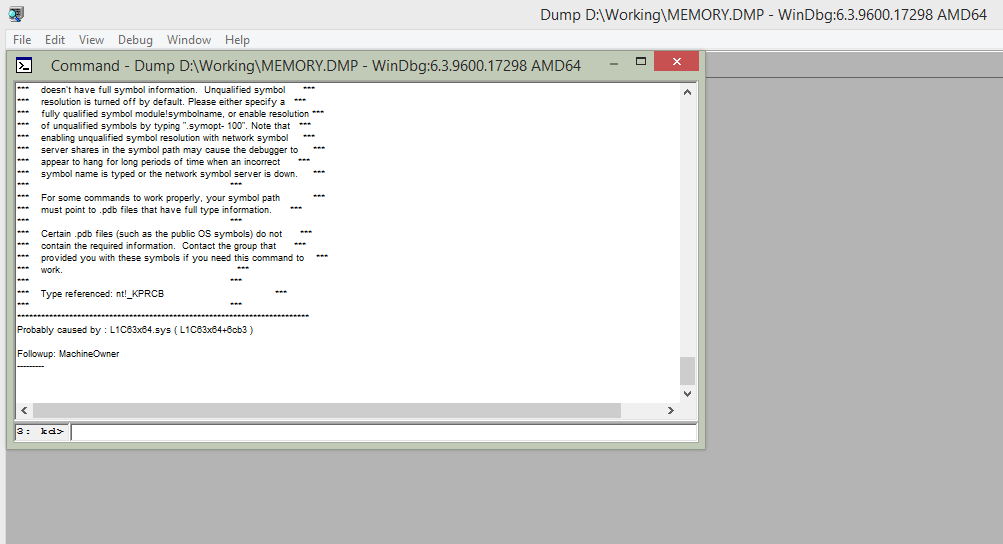Maximize the Command window
Screen dimensions: 1003x544
click(641, 61)
